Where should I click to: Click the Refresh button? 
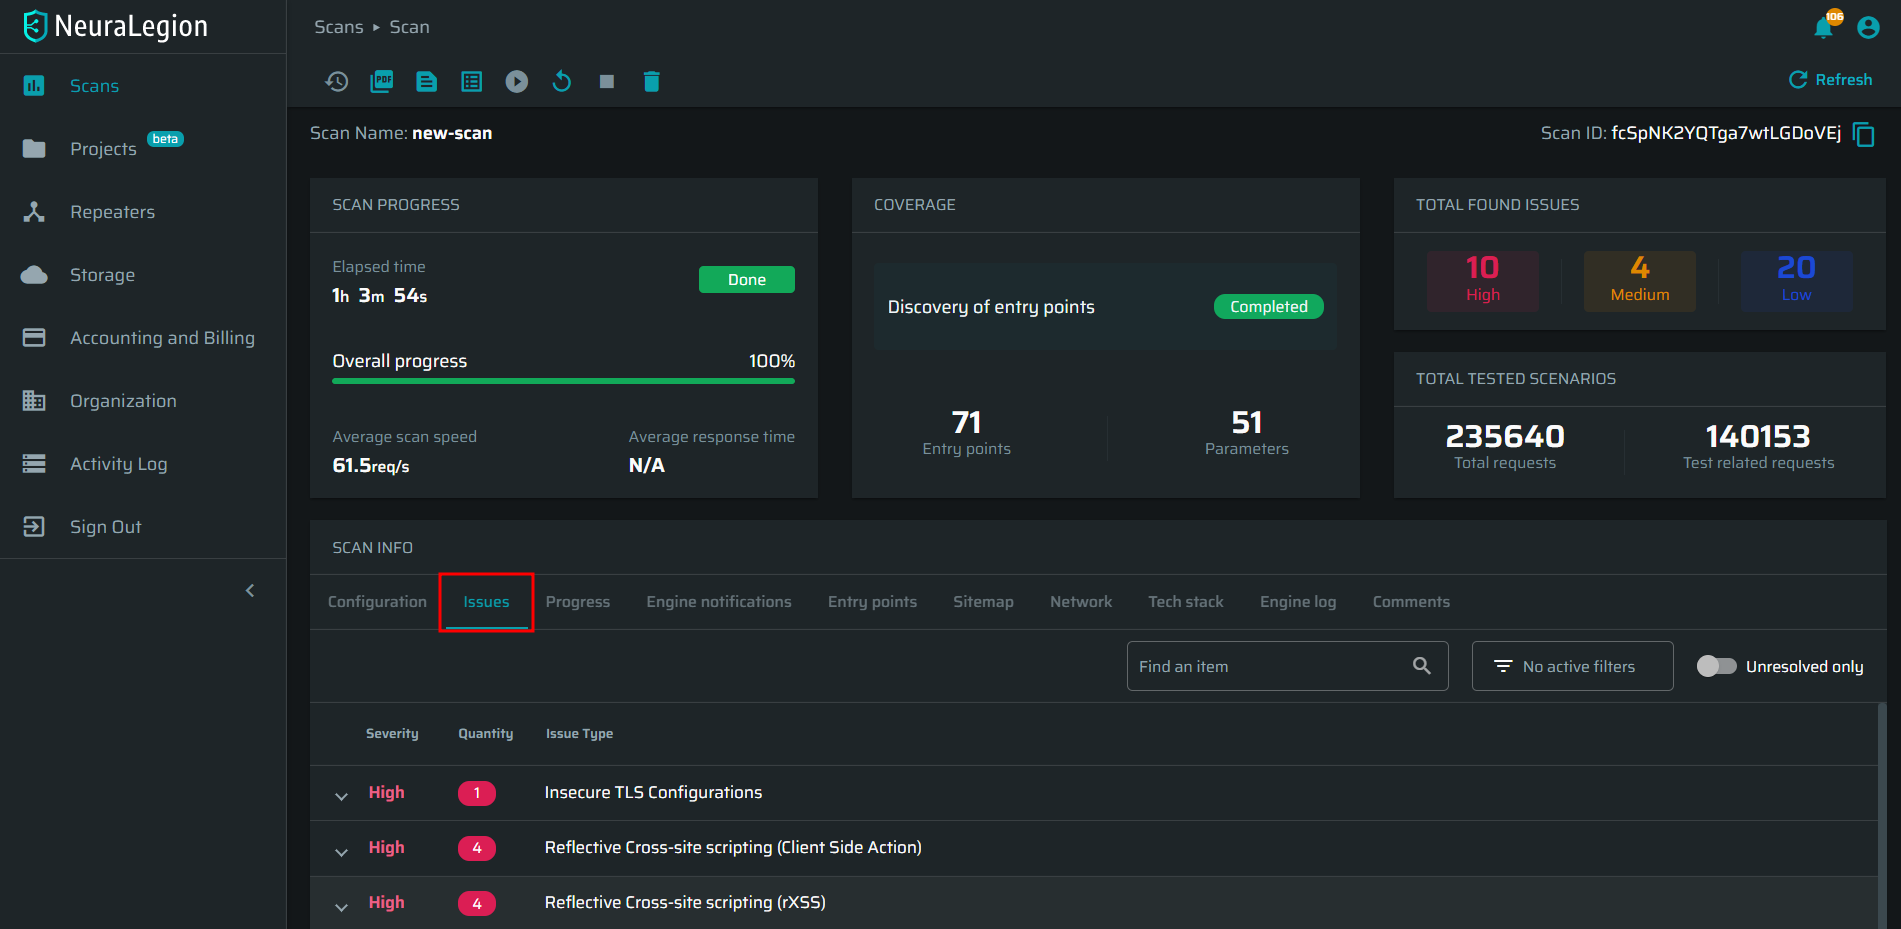pos(1830,80)
